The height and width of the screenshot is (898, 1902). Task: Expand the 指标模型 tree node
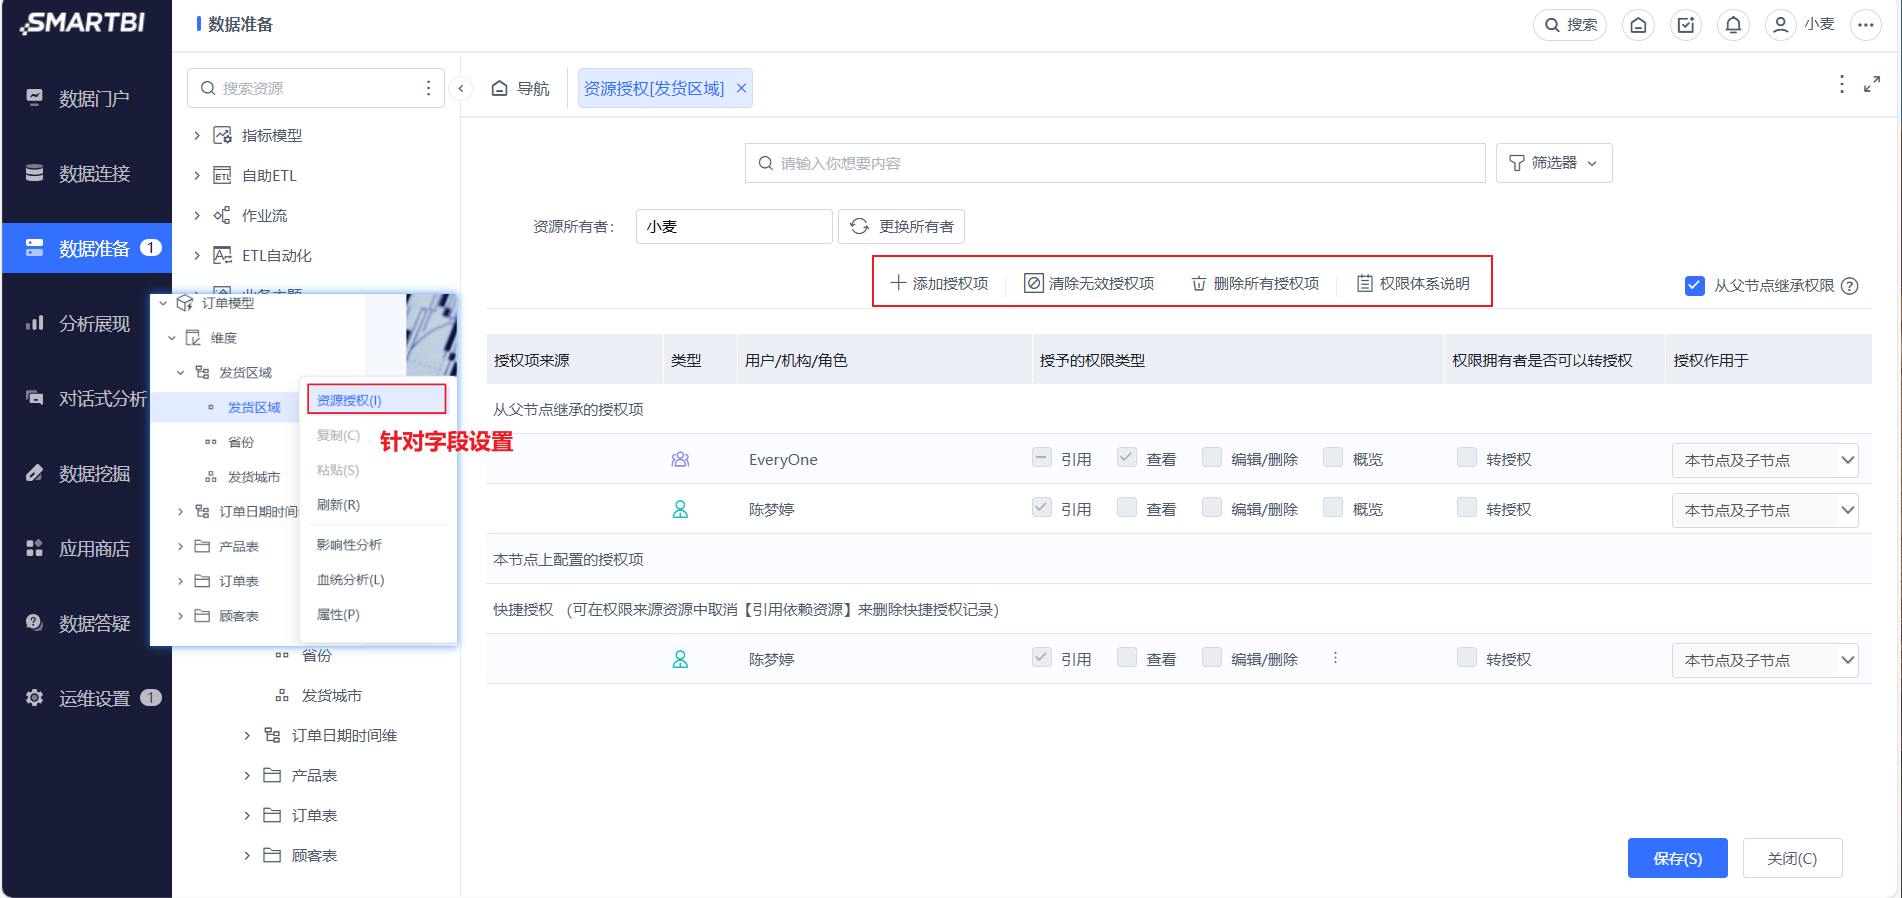[197, 135]
